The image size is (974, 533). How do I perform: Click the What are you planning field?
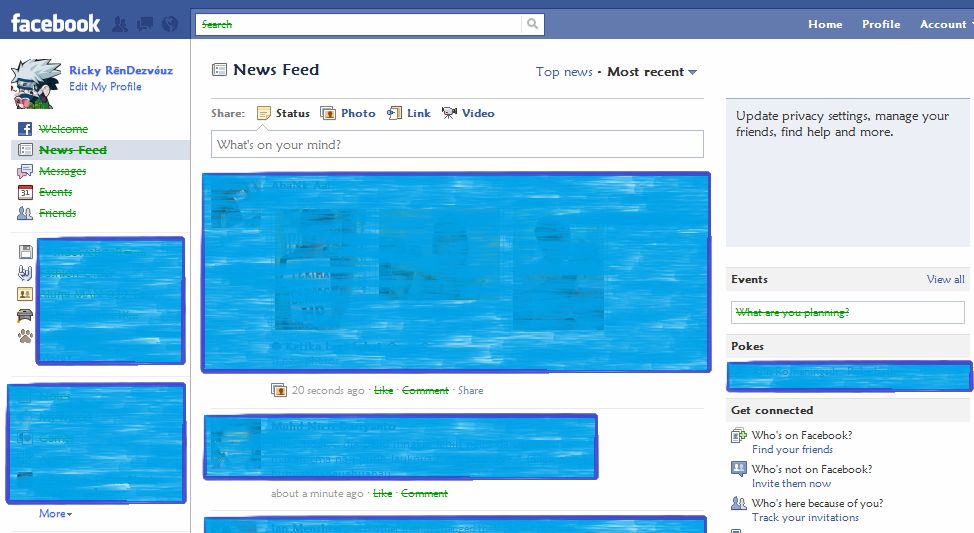coord(847,312)
